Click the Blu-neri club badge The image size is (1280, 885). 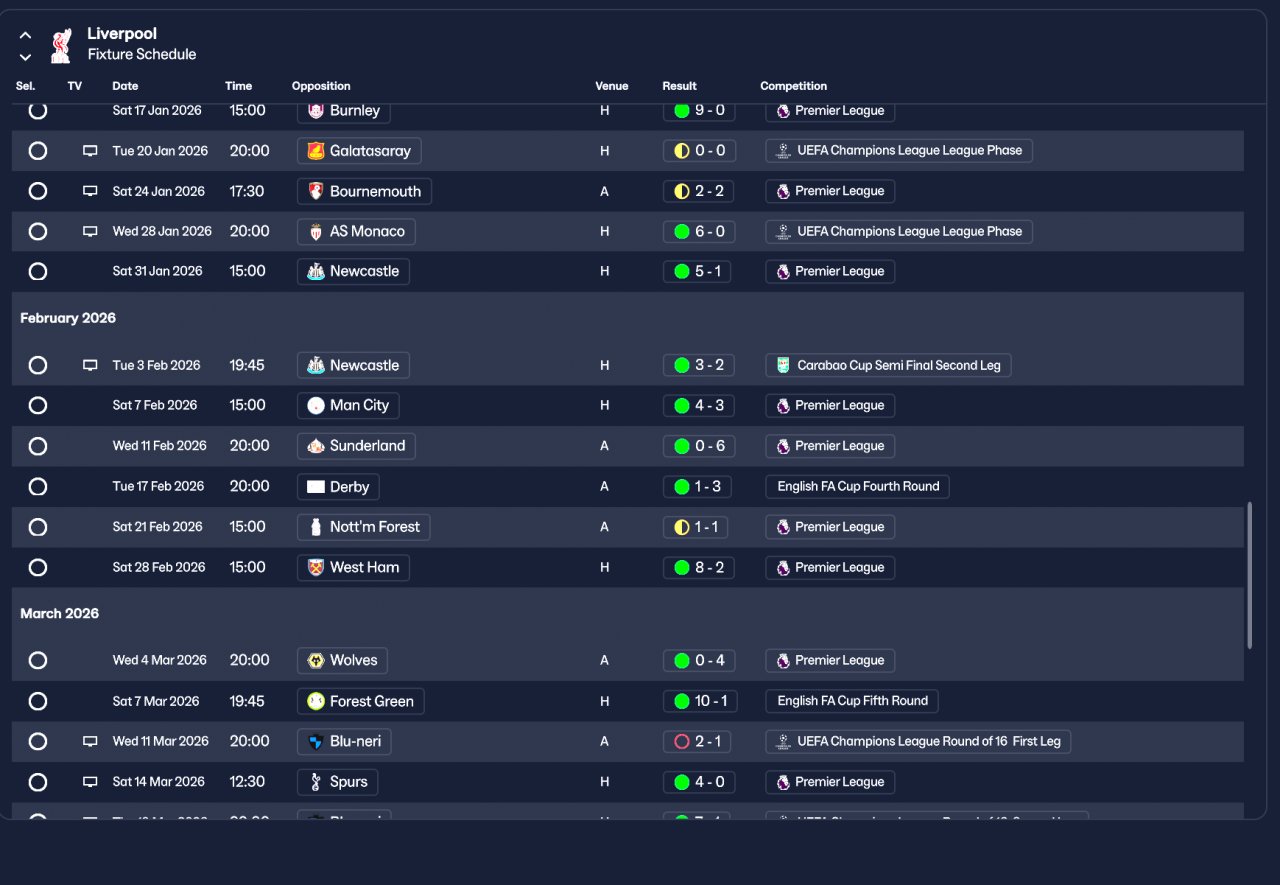click(x=316, y=741)
